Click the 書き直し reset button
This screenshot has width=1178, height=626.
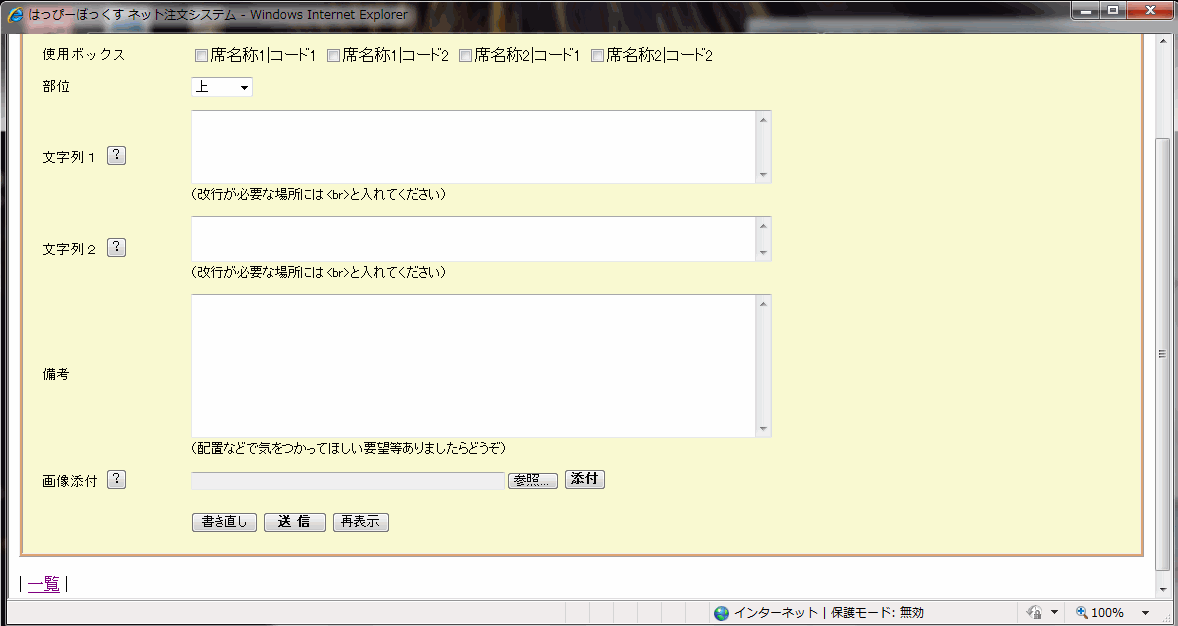click(225, 522)
